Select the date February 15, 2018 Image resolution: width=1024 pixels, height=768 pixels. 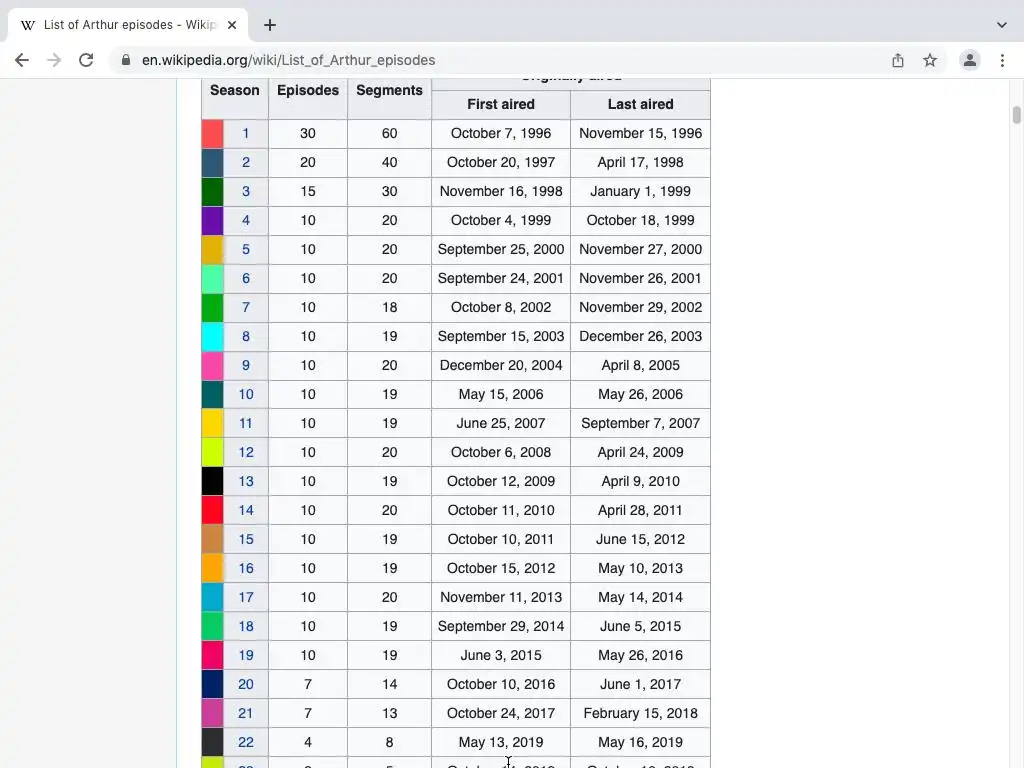[x=641, y=713]
